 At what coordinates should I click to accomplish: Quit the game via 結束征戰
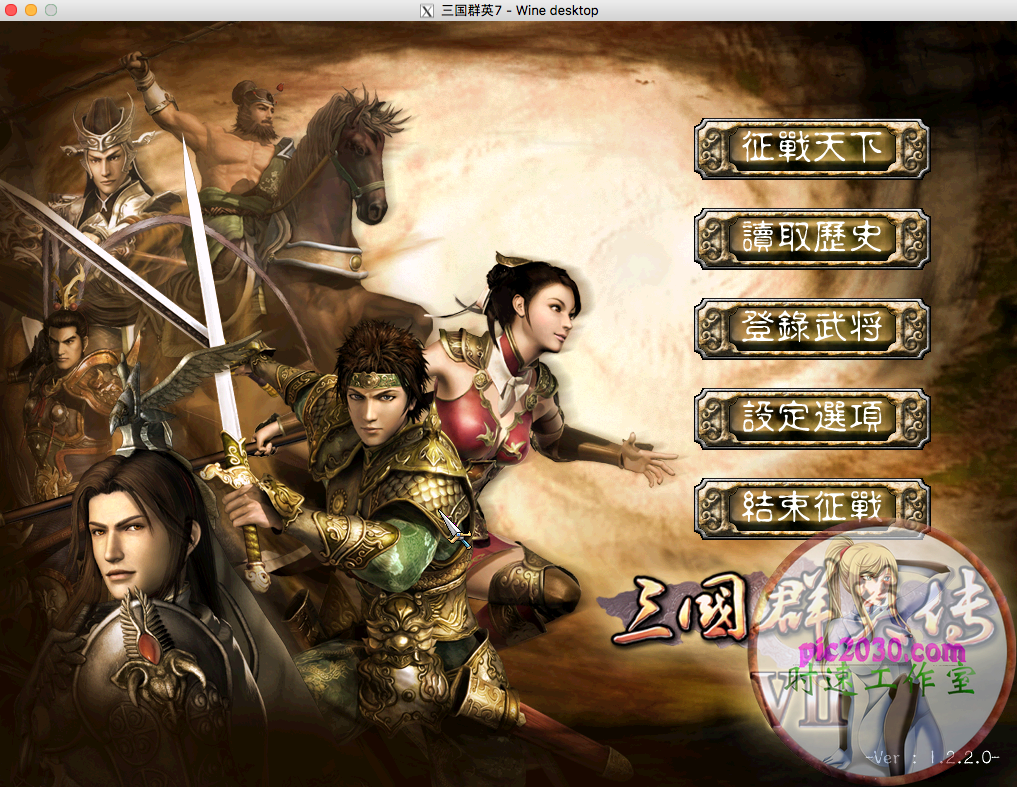click(811, 508)
